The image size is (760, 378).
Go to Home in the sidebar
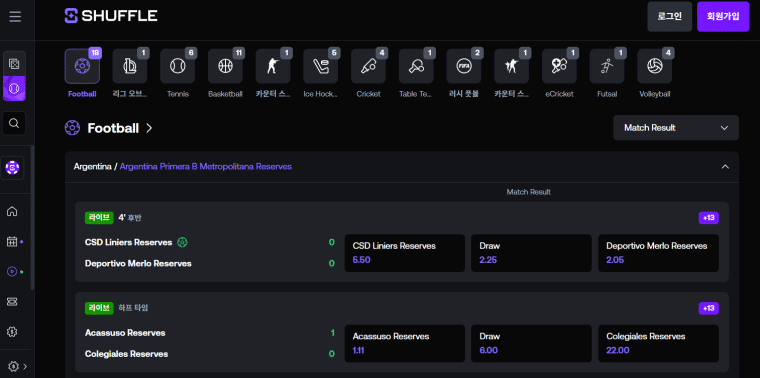(12, 211)
